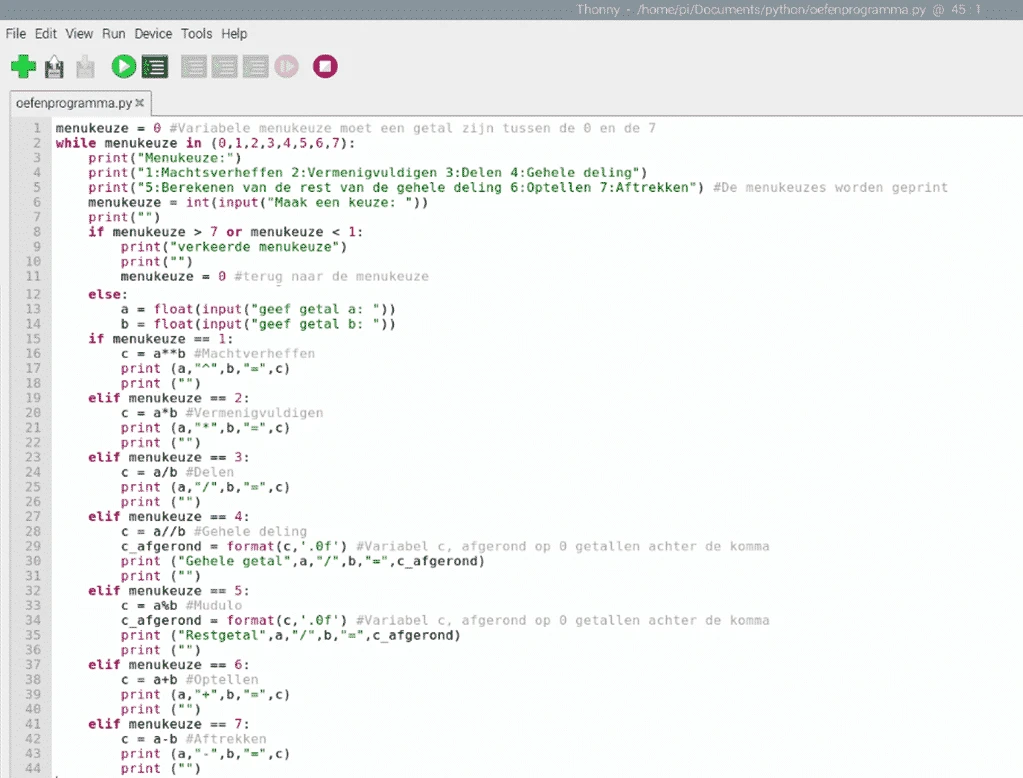Stop and restart the backend
Screen dimensions: 1023x778
pos(324,66)
